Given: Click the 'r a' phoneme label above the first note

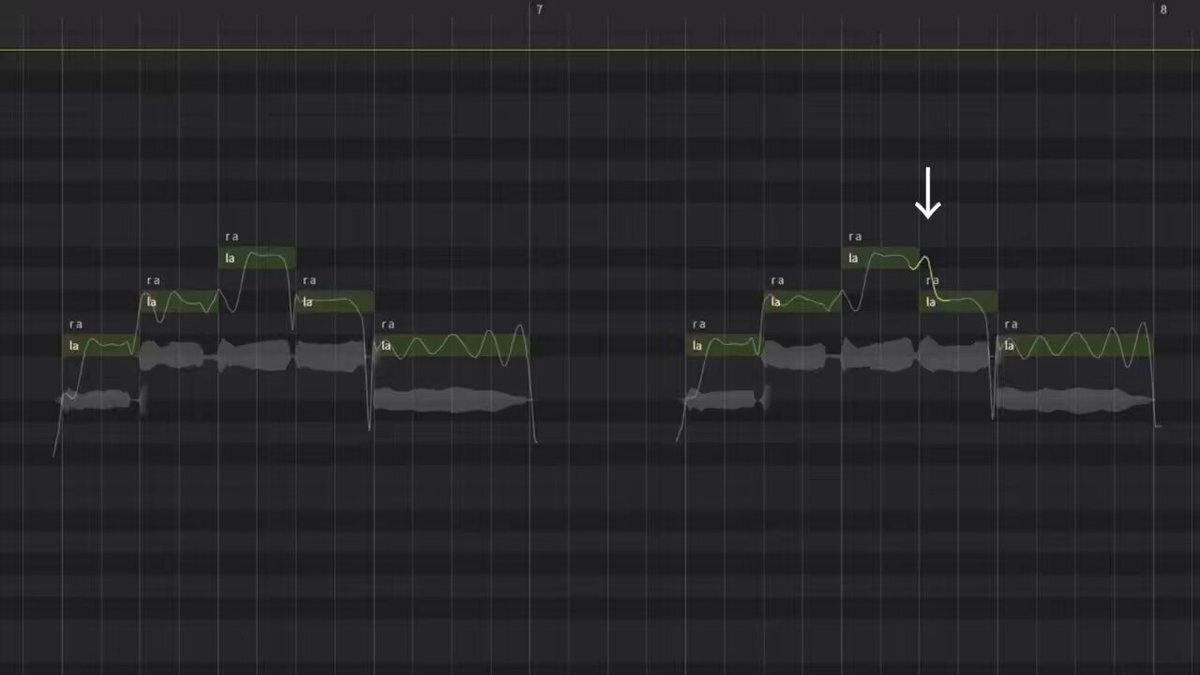Looking at the screenshot, I should click(x=76, y=324).
